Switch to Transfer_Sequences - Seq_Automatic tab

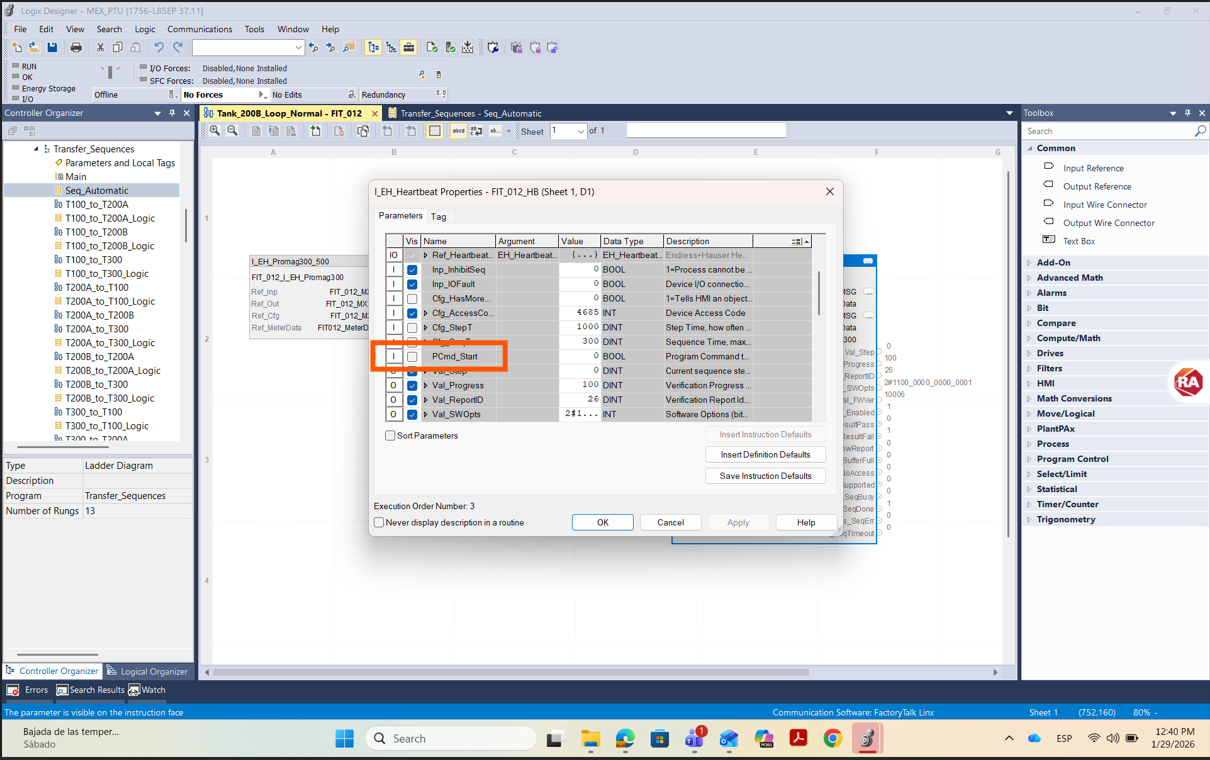[x=471, y=113]
